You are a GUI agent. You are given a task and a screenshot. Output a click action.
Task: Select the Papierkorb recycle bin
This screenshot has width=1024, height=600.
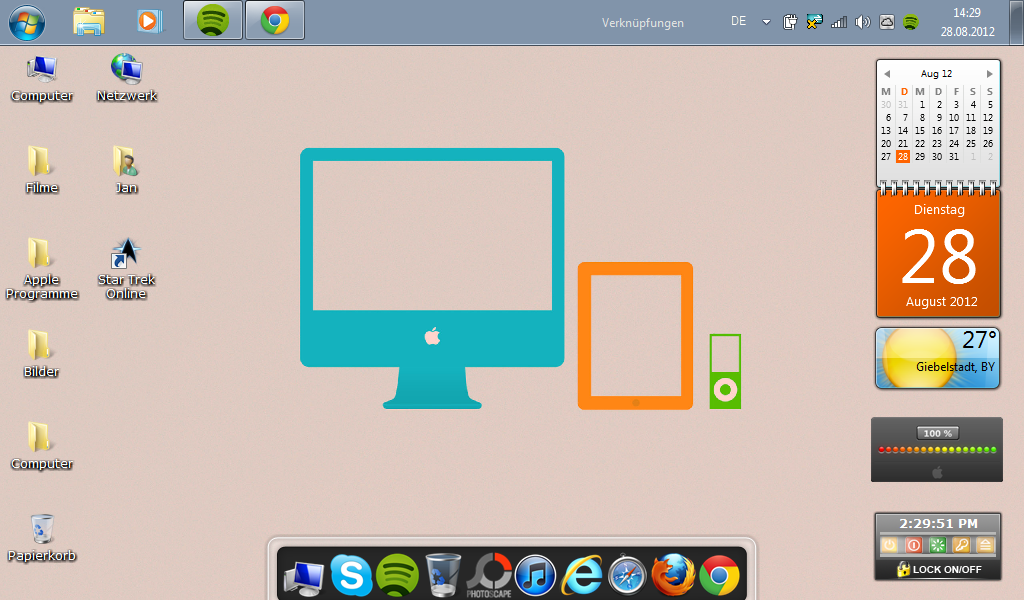coord(42,538)
